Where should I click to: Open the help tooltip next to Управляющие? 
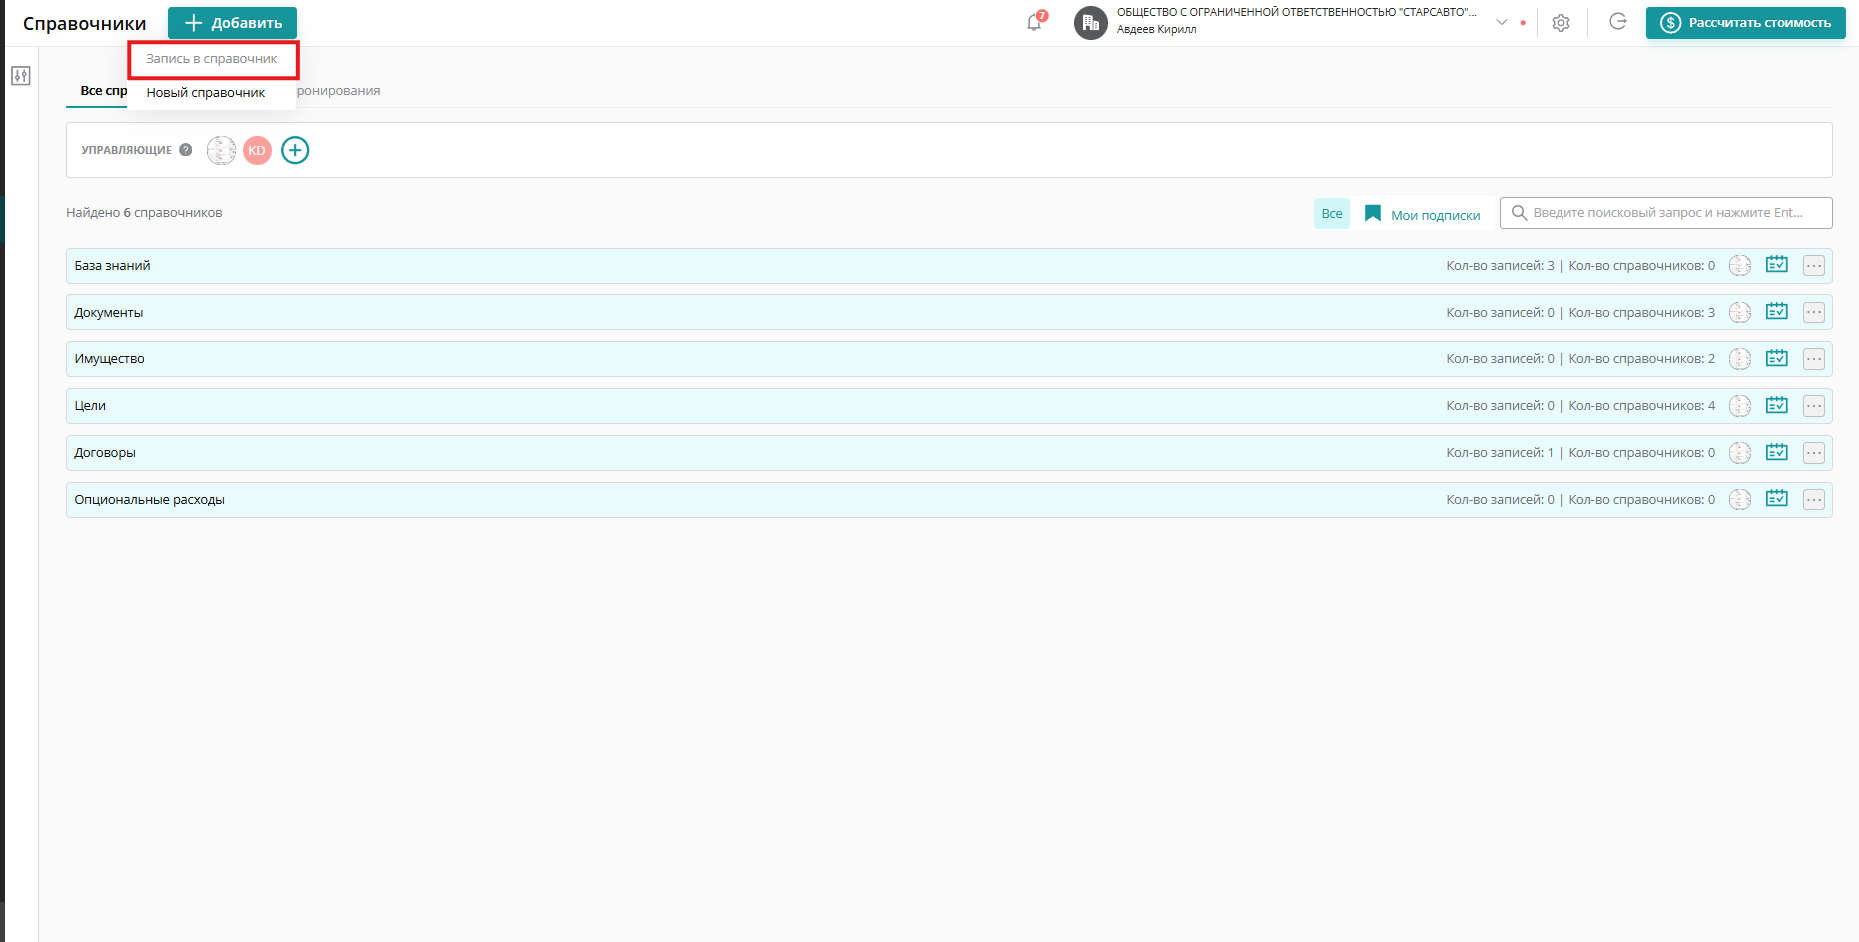coord(186,150)
